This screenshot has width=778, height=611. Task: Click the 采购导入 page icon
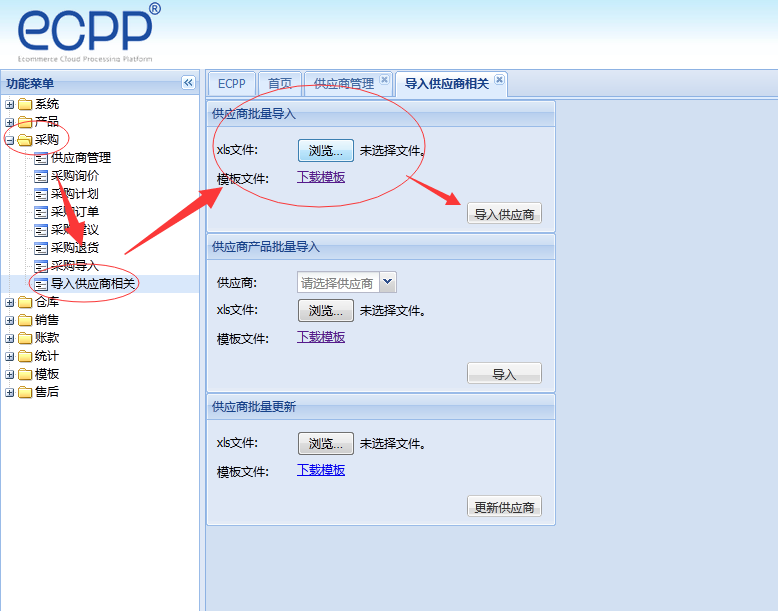41,266
